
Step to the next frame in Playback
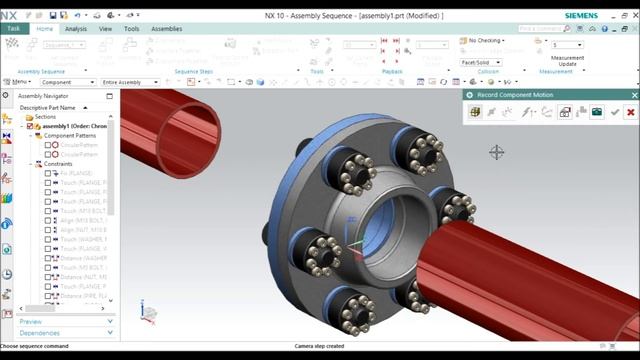pyautogui.click(x=397, y=51)
